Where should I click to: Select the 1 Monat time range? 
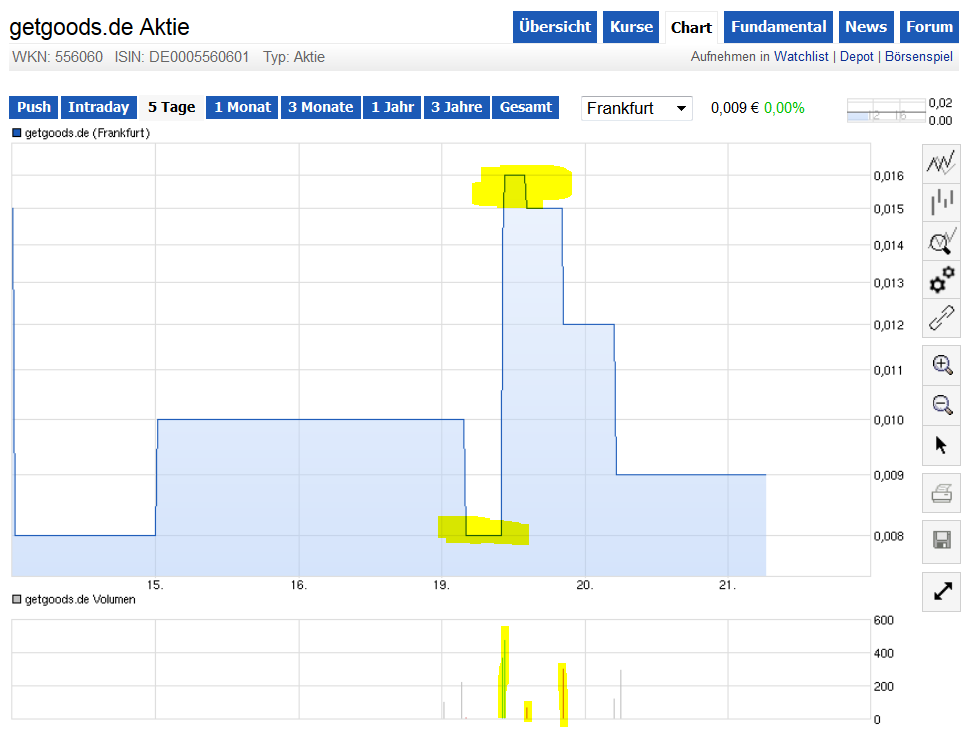242,107
